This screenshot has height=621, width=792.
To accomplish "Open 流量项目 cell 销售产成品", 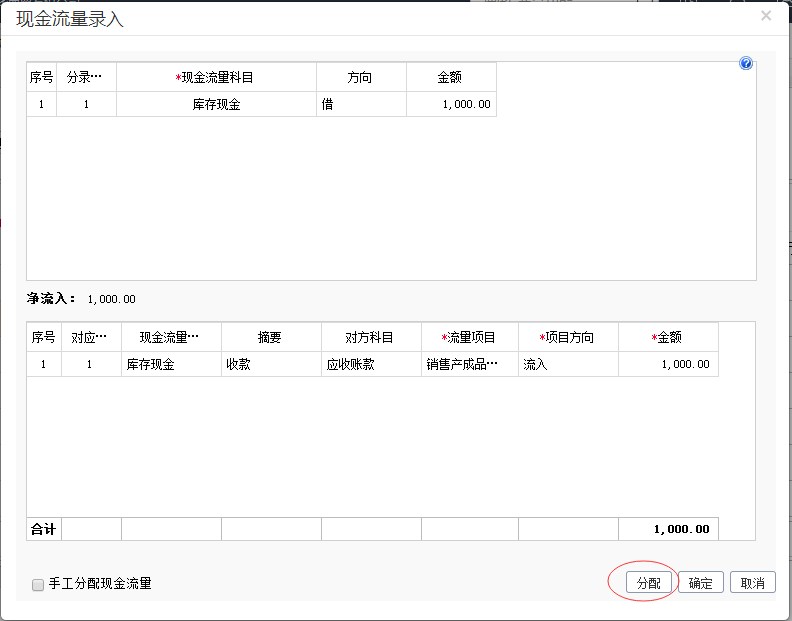I will tap(469, 364).
